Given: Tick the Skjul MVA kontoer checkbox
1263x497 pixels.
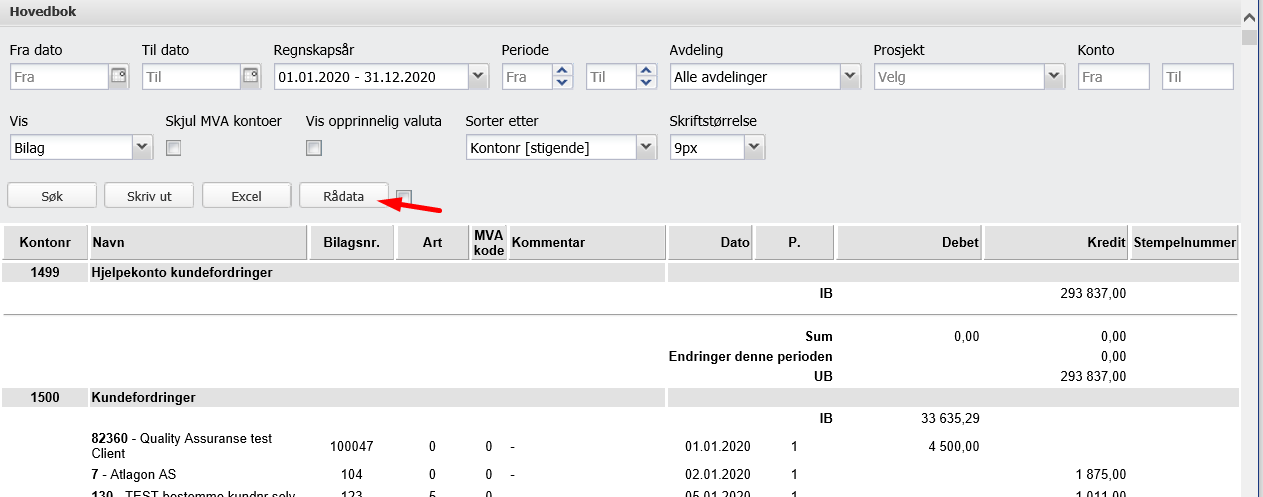Looking at the screenshot, I should point(173,148).
